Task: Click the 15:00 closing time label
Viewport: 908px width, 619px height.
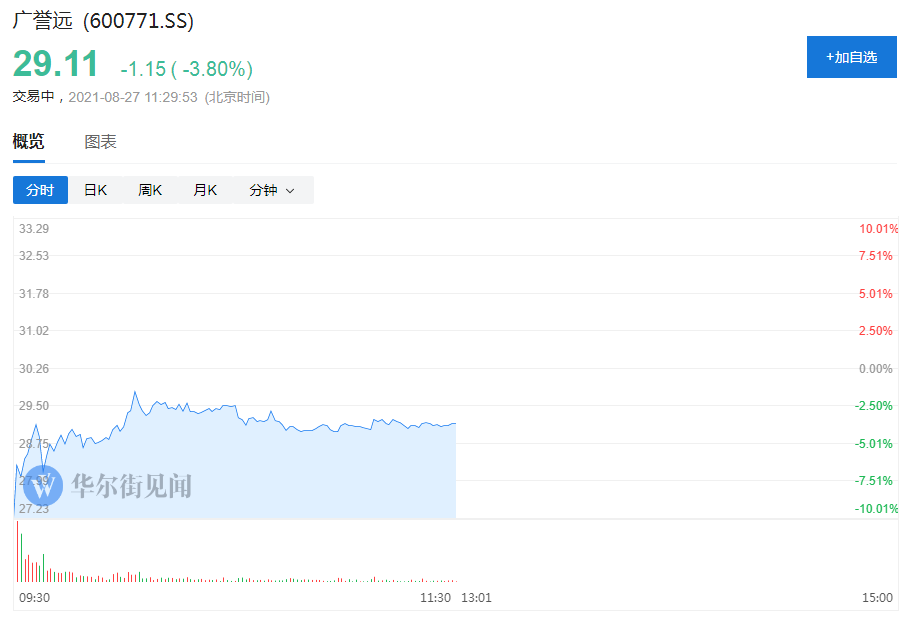Action: pyautogui.click(x=876, y=597)
